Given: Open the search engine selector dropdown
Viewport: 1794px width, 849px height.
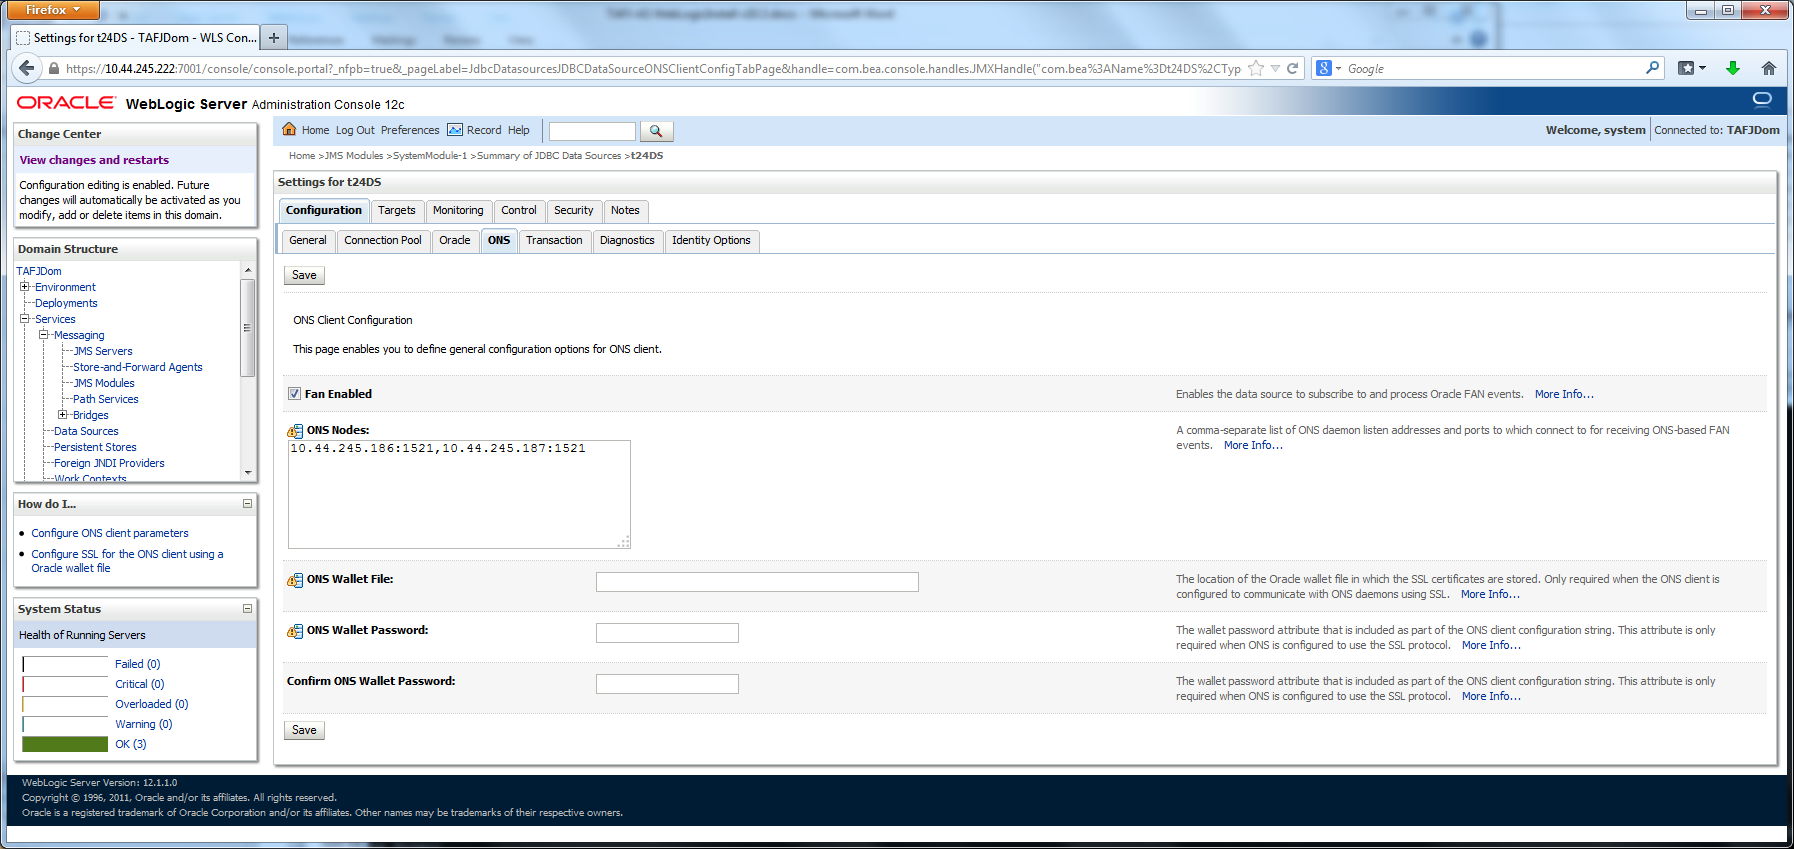Looking at the screenshot, I should pos(1329,68).
